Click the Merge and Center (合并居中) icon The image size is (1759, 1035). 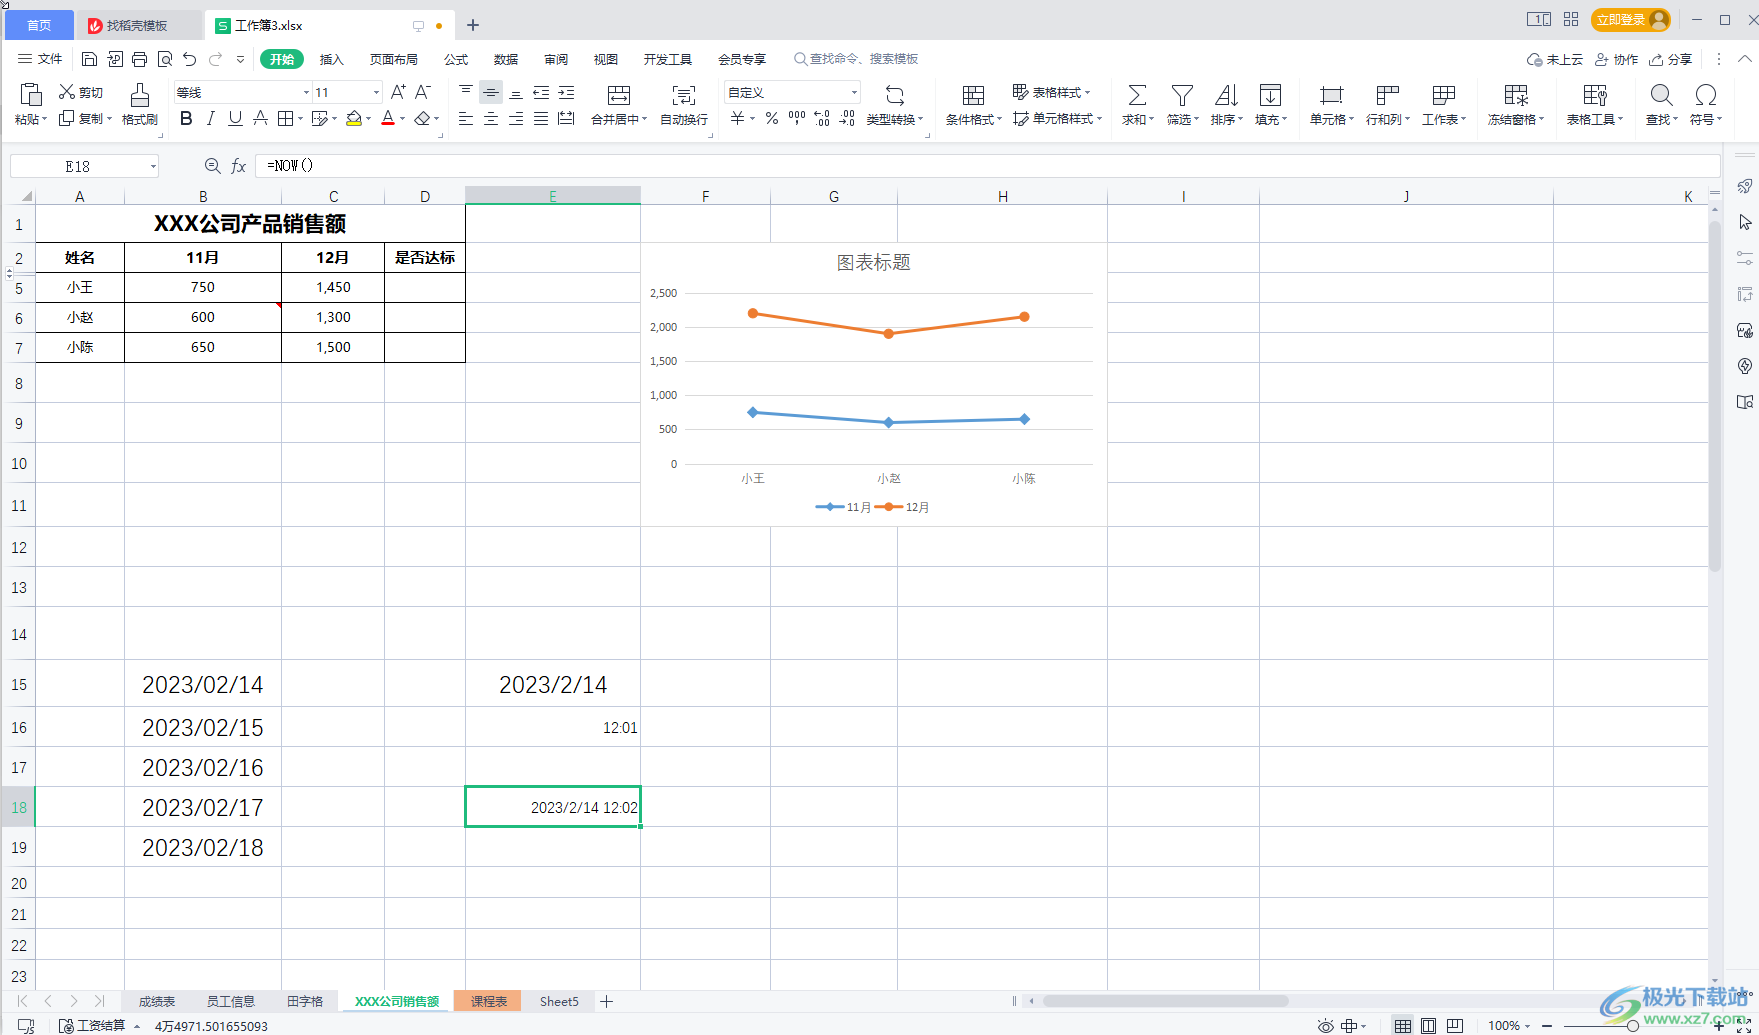point(619,96)
